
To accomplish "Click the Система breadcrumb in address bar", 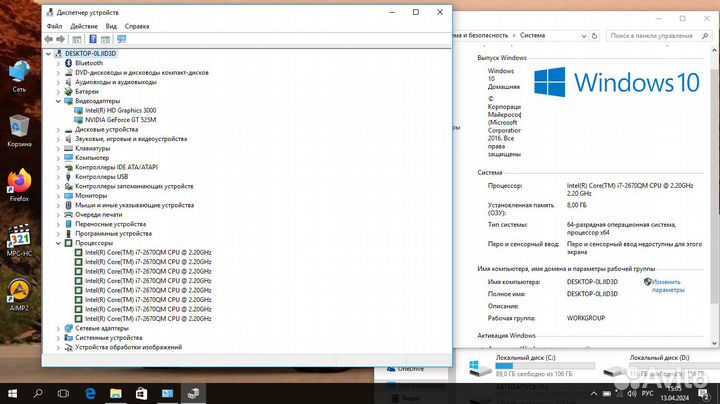I will (532, 35).
